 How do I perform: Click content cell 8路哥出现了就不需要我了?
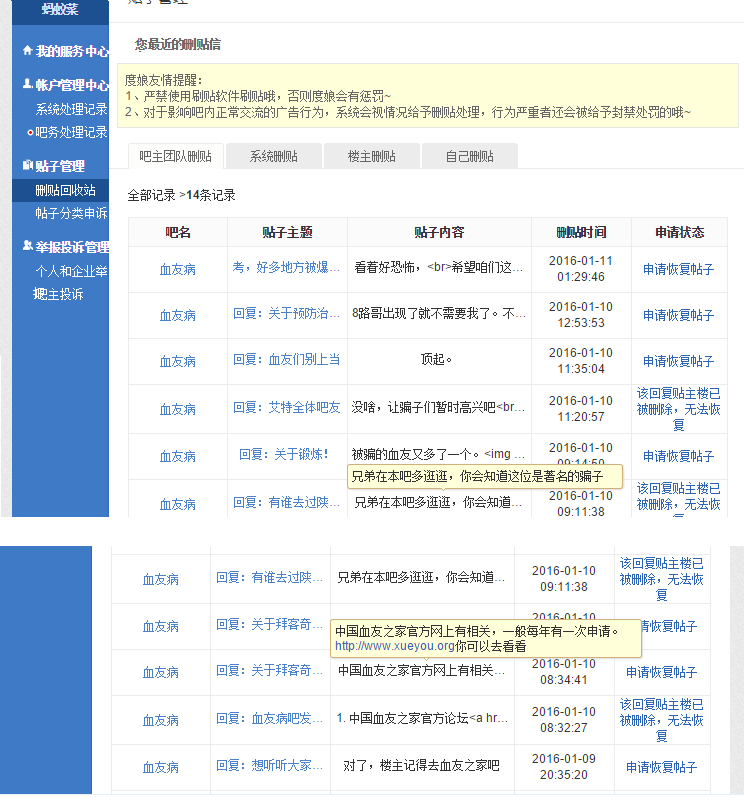[438, 313]
